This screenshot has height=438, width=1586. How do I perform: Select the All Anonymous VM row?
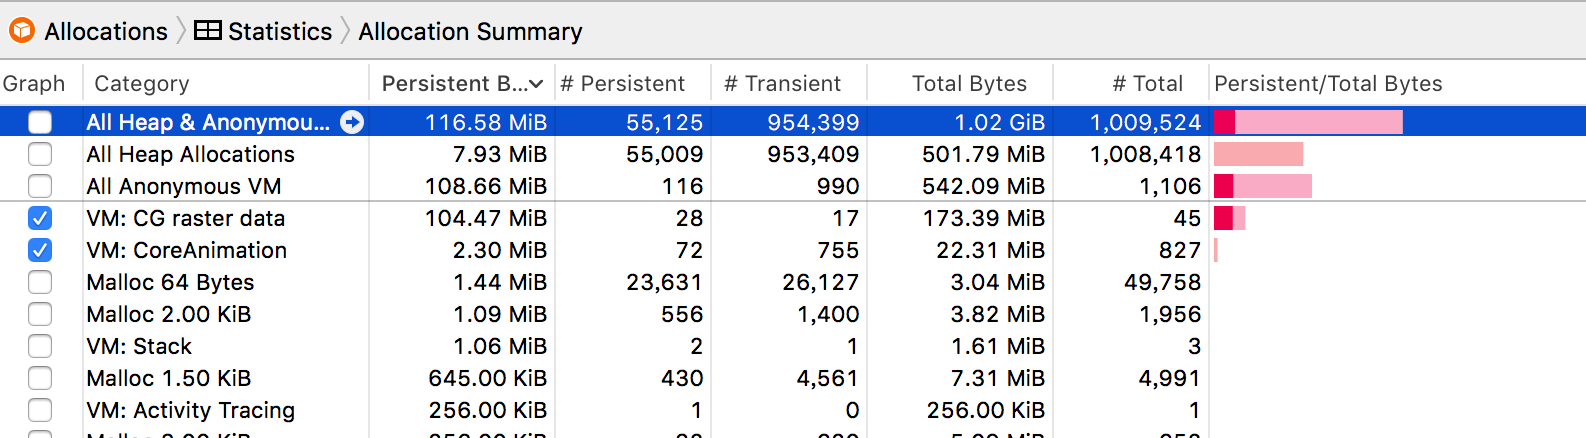tap(793, 186)
